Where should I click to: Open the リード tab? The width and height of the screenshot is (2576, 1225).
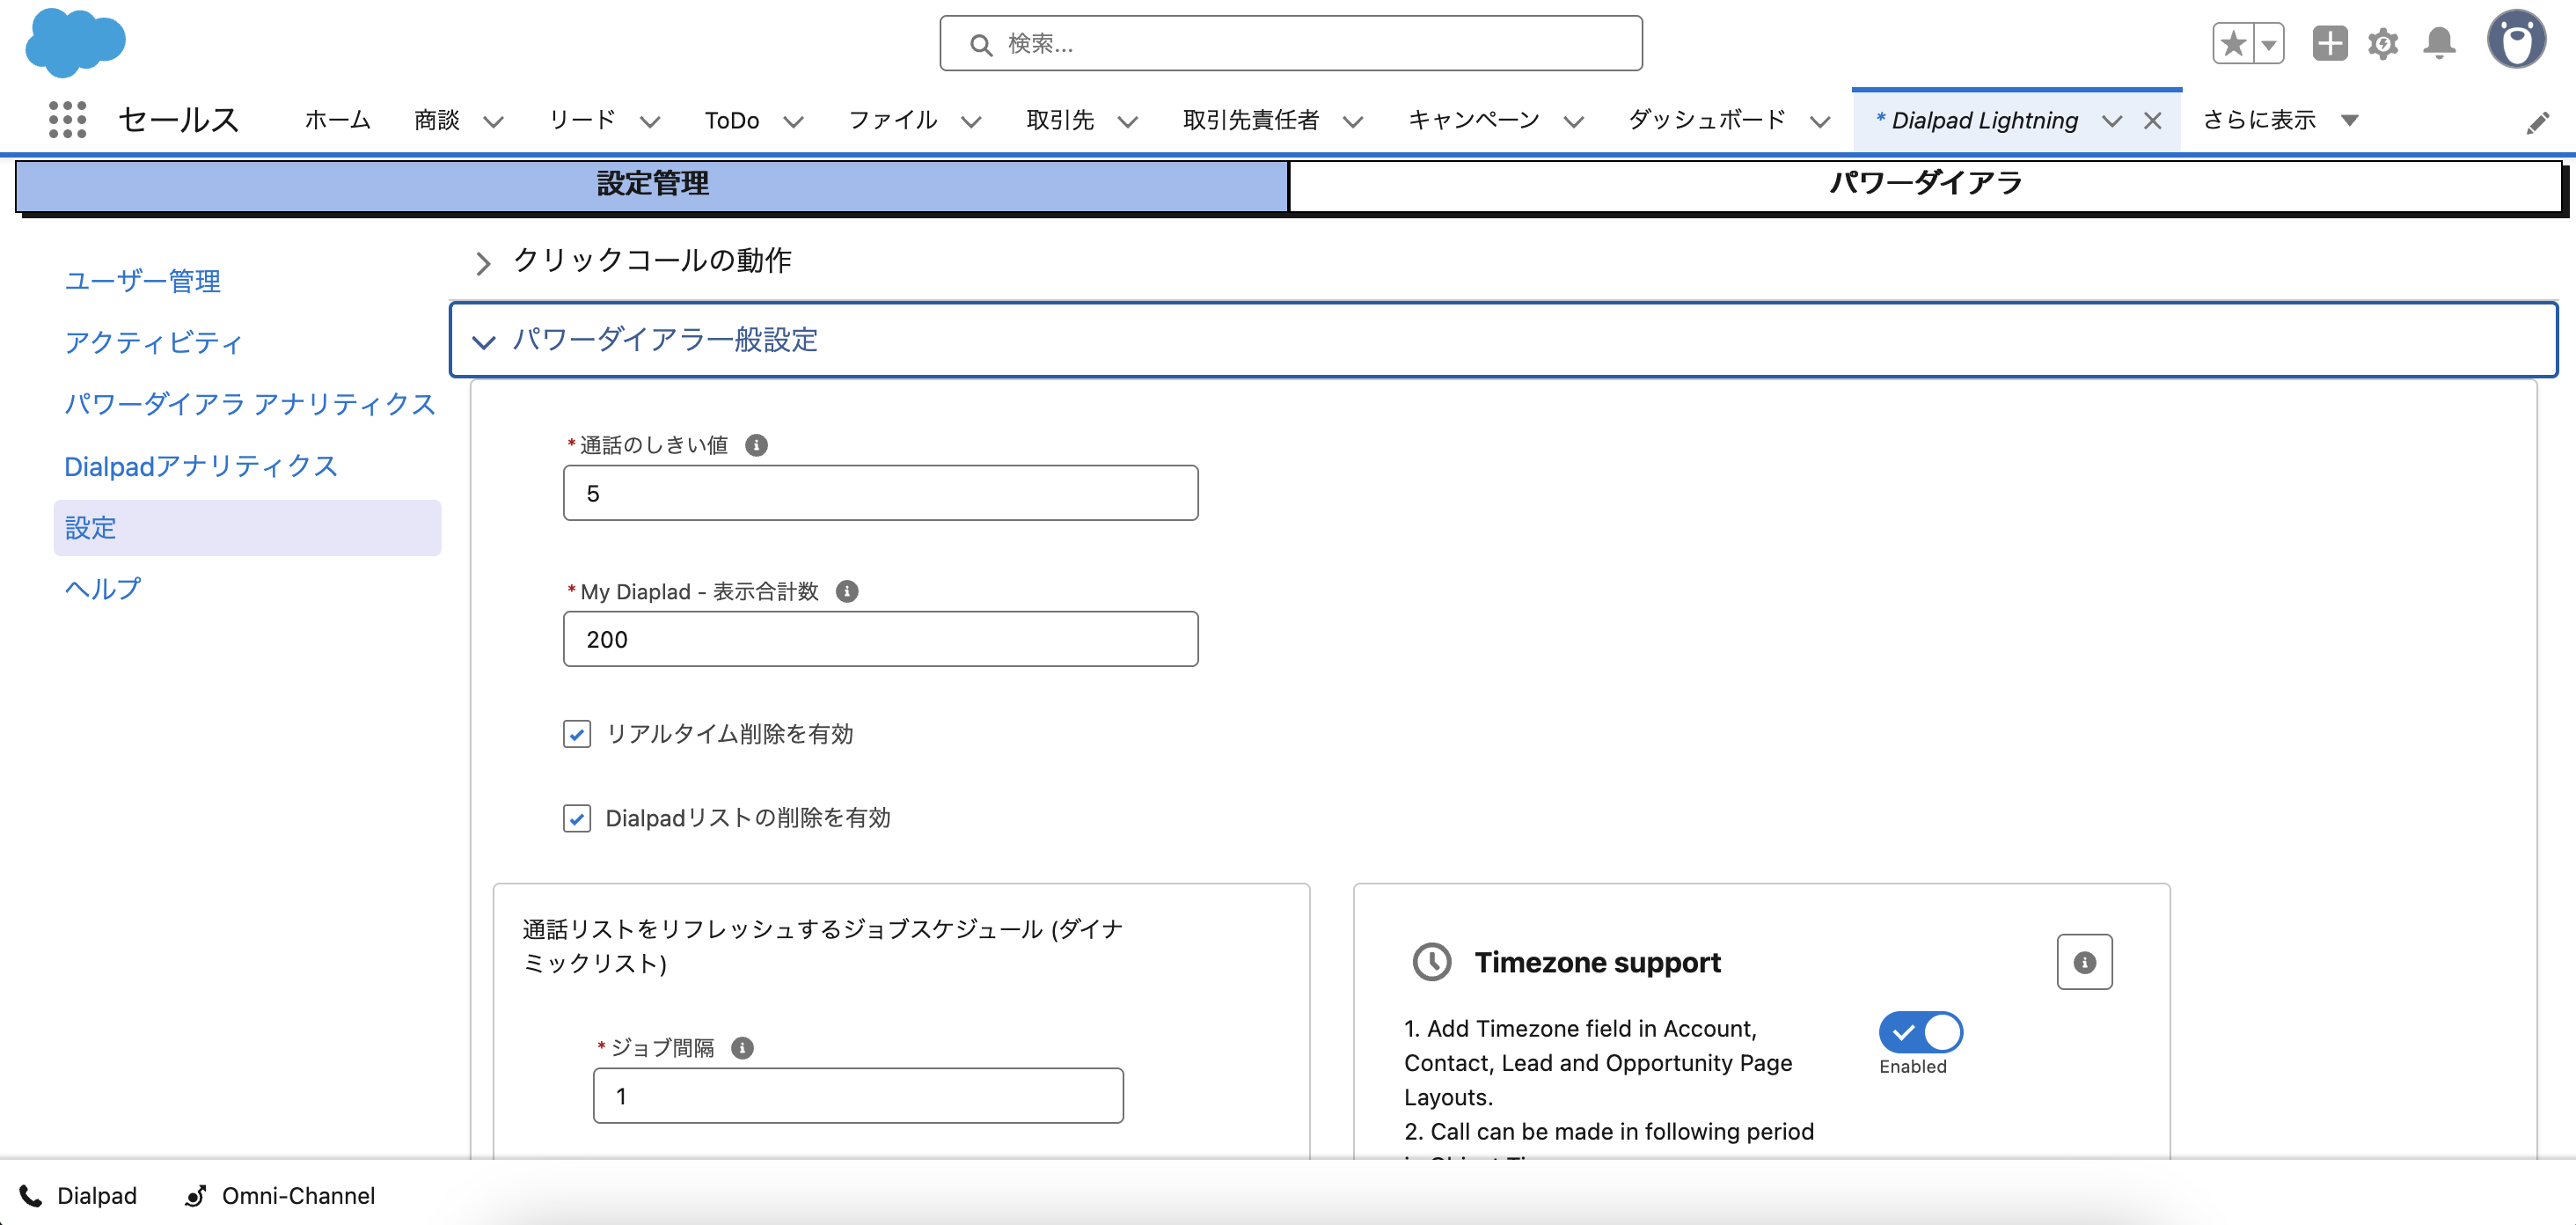[x=582, y=120]
